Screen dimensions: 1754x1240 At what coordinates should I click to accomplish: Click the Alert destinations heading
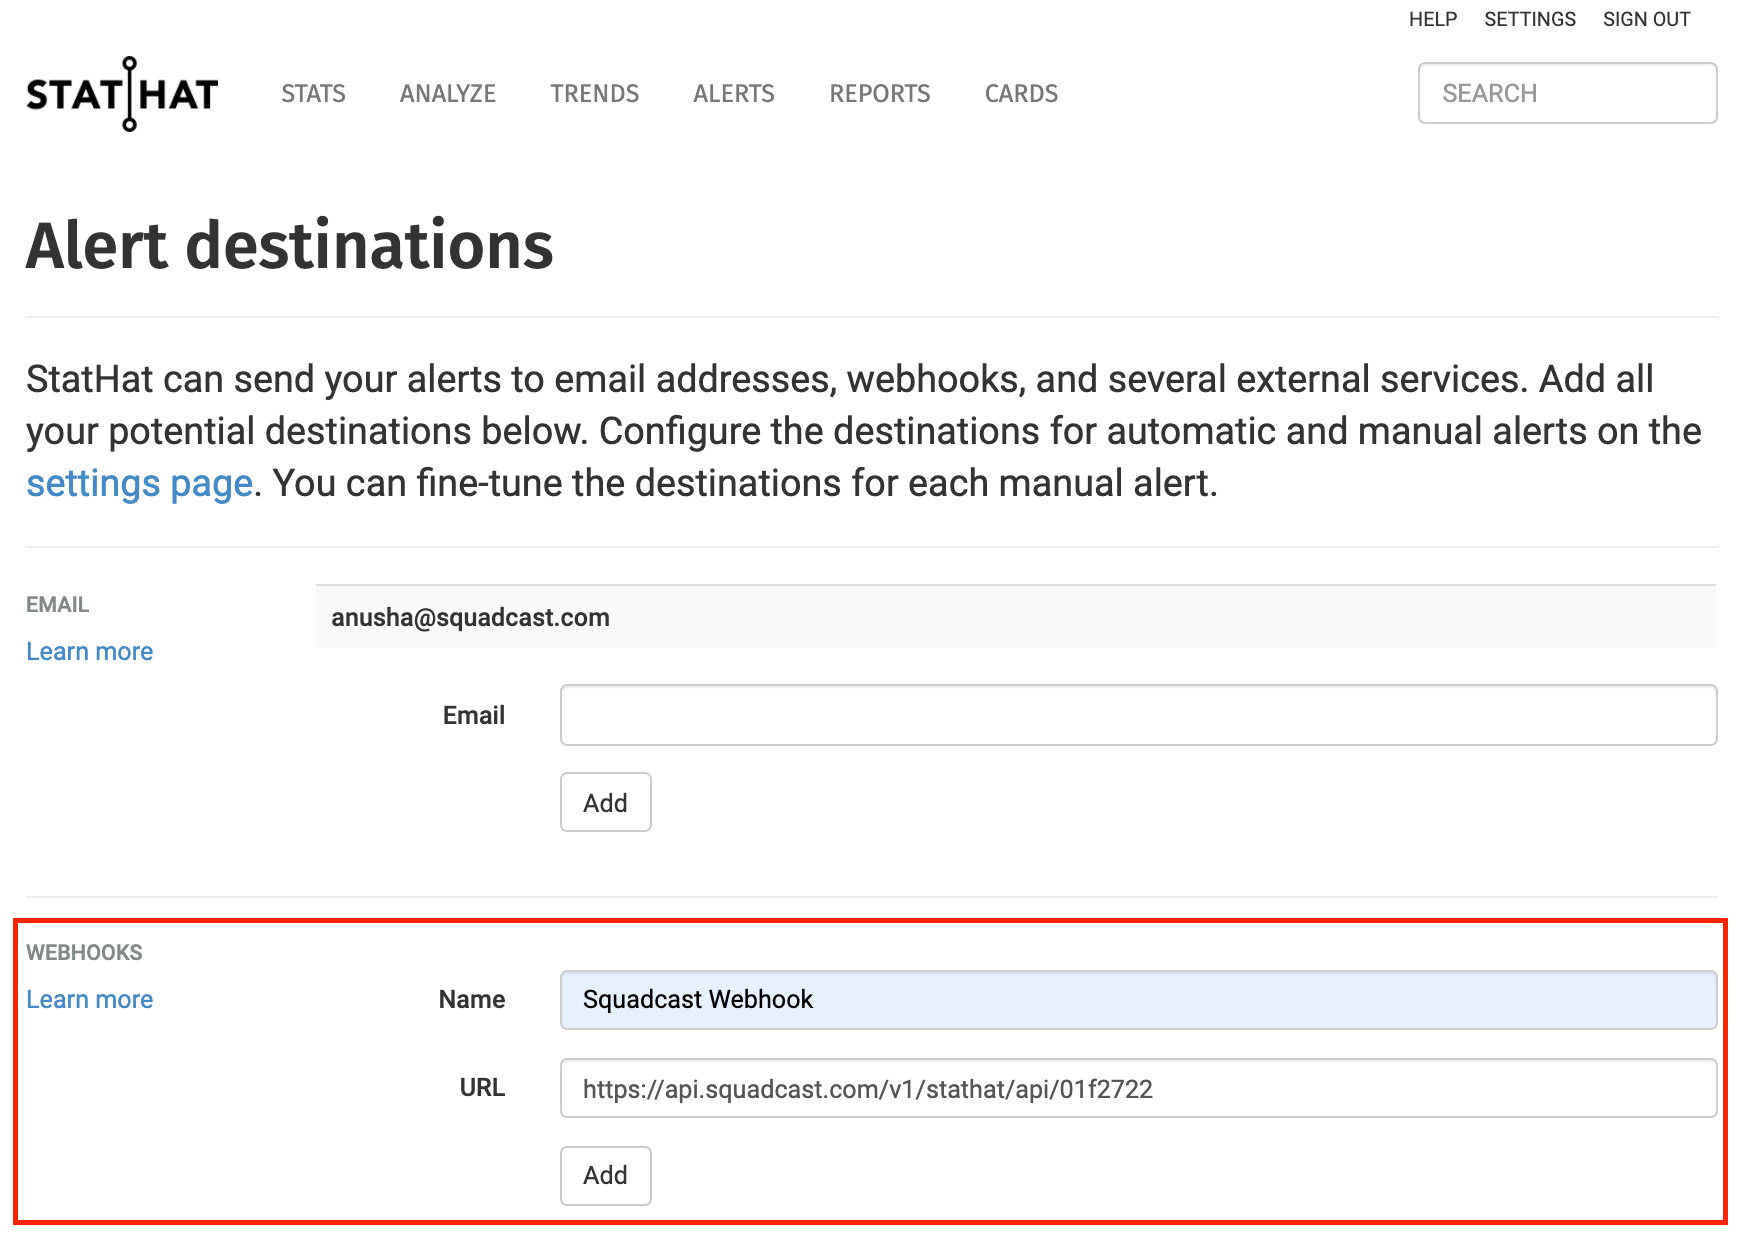pos(290,246)
